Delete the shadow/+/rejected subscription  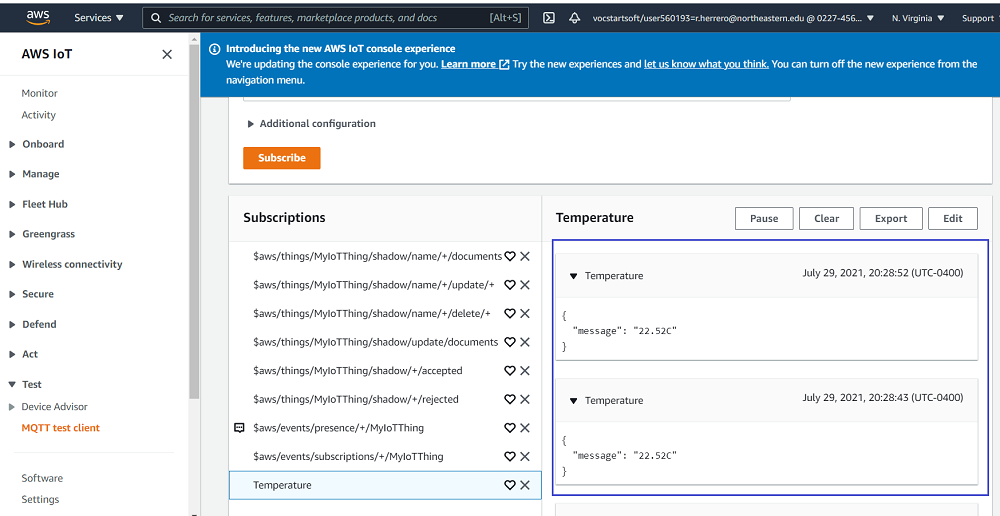pos(525,399)
